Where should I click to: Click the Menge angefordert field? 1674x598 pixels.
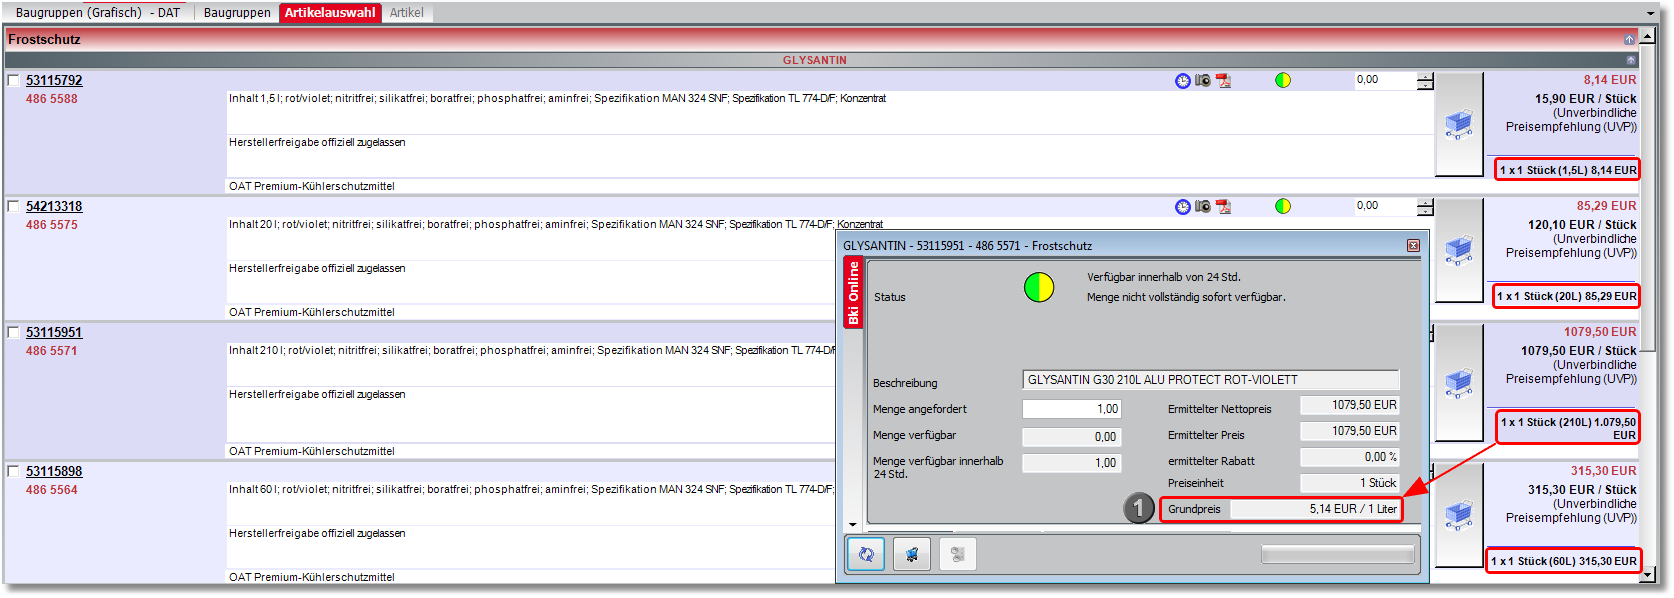(1071, 409)
